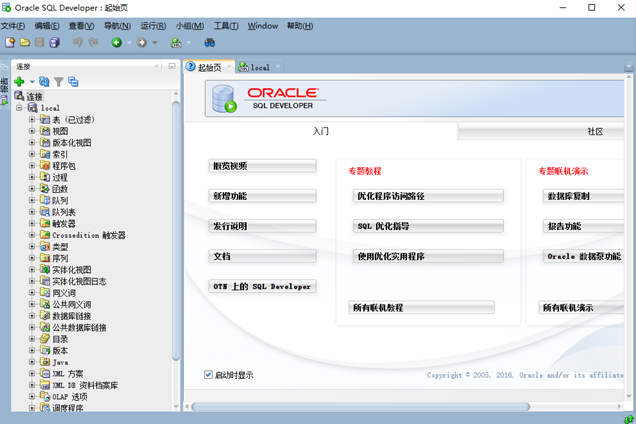636x424 pixels.
Task: Expand the 类型 types node
Action: [32, 246]
